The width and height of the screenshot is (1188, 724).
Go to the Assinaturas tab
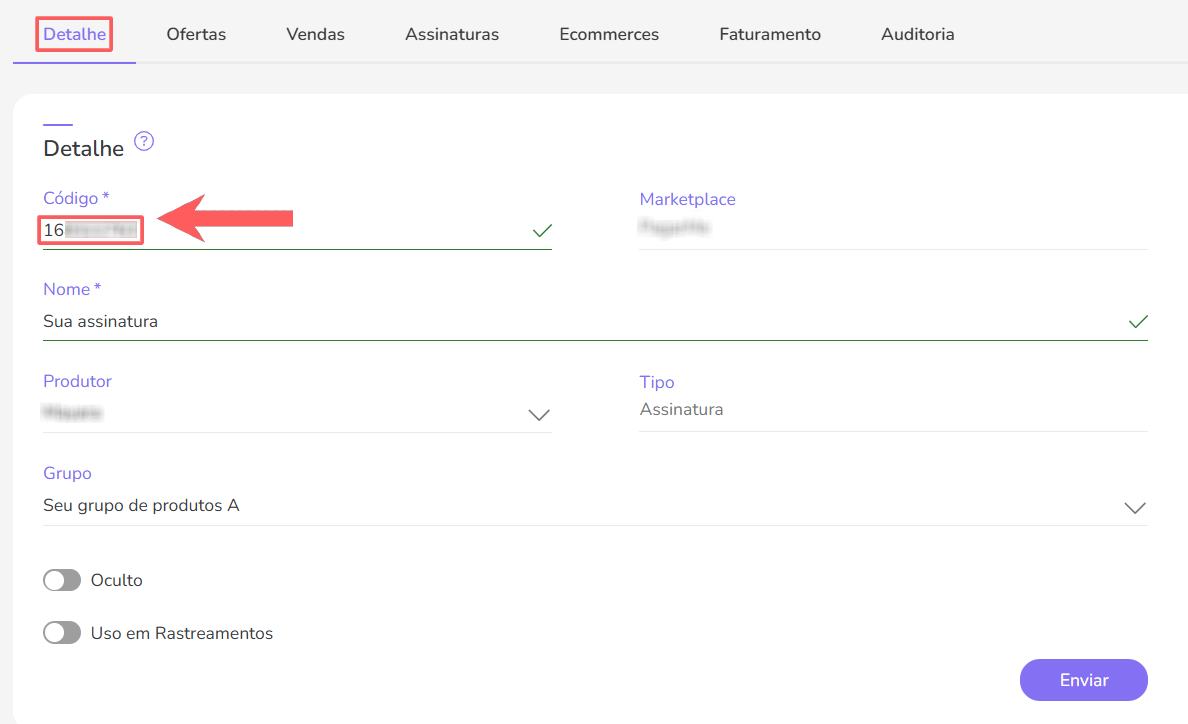coord(452,34)
